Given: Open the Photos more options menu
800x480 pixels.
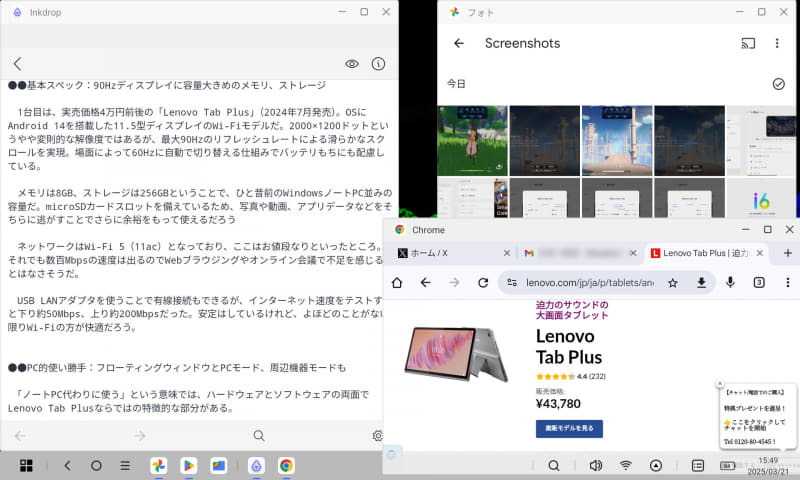Looking at the screenshot, I should [x=777, y=43].
